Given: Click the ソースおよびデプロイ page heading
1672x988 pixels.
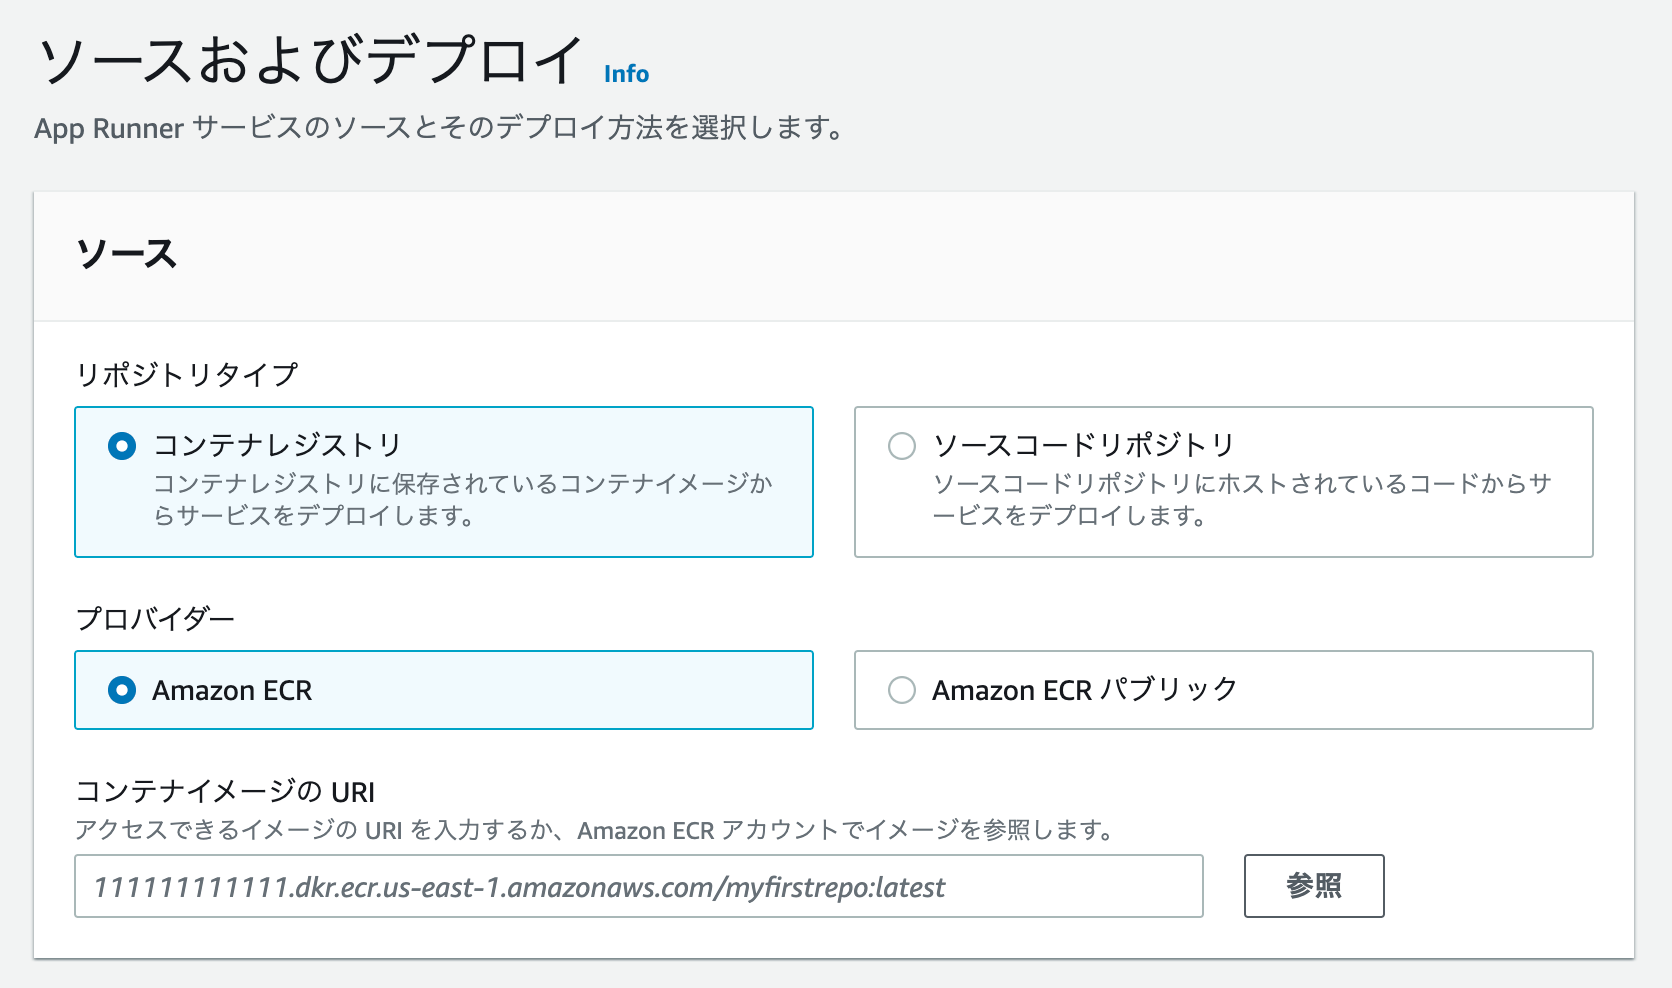Looking at the screenshot, I should pyautogui.click(x=311, y=60).
